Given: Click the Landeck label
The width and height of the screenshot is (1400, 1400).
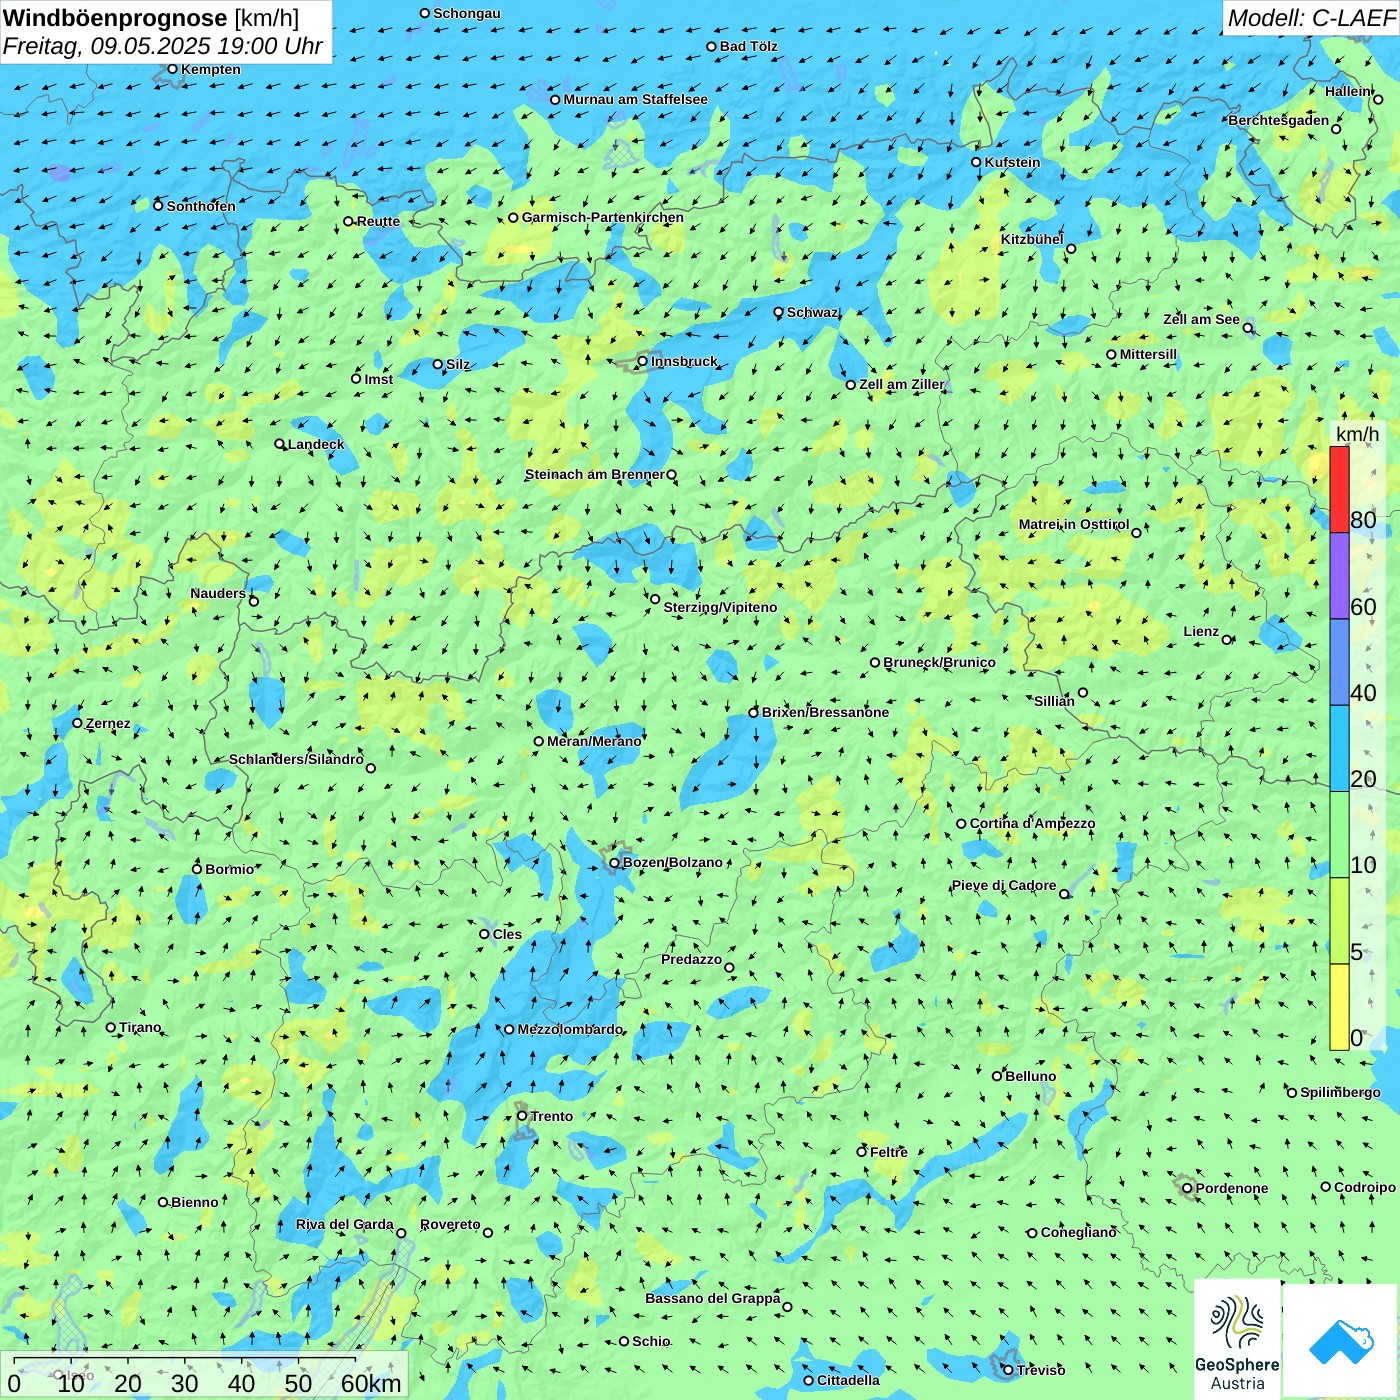Looking at the screenshot, I should tap(316, 444).
